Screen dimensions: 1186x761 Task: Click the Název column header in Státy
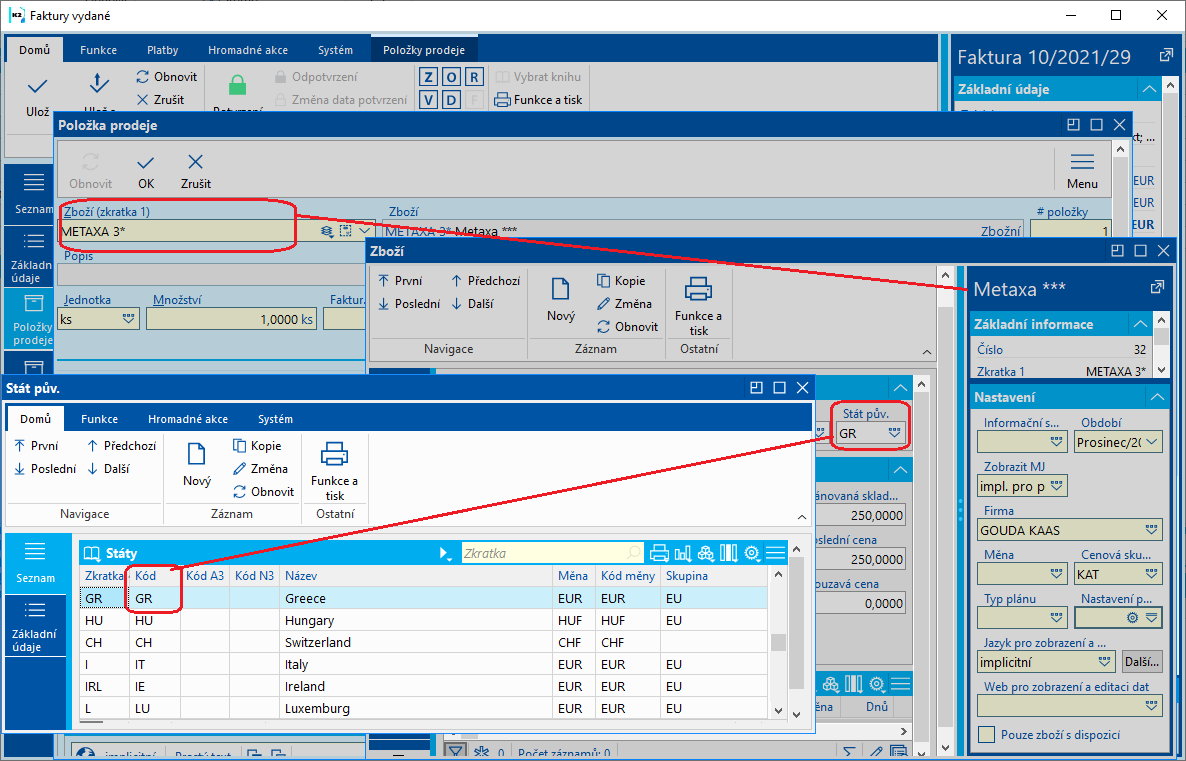click(x=415, y=576)
